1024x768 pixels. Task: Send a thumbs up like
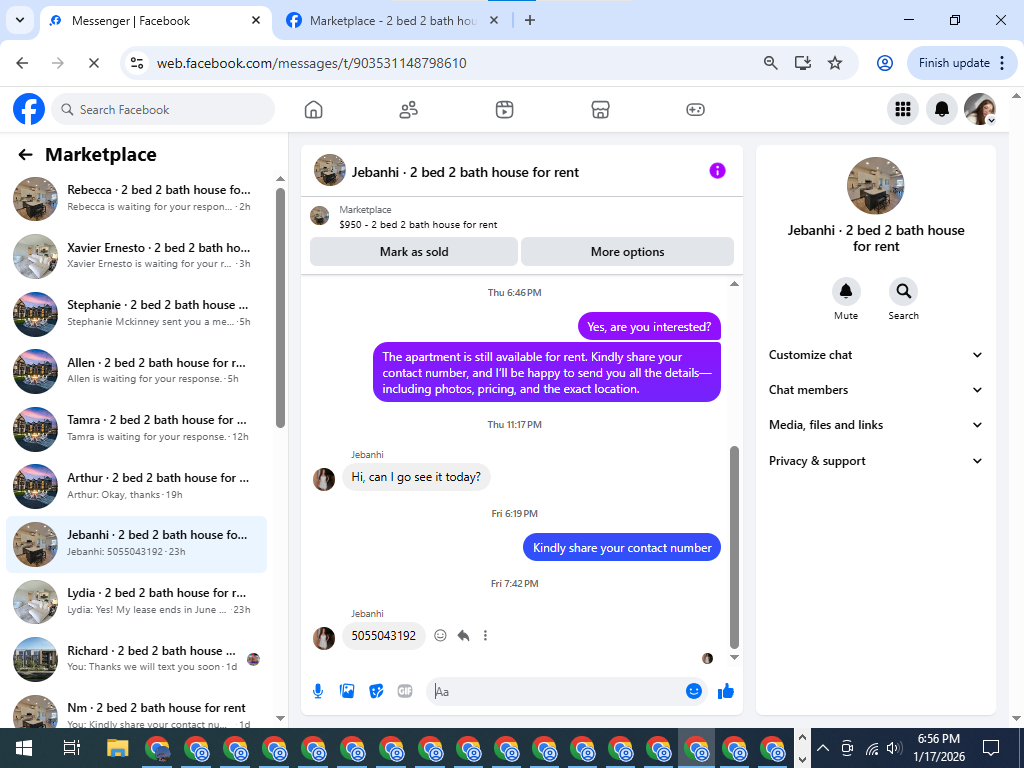tap(726, 691)
